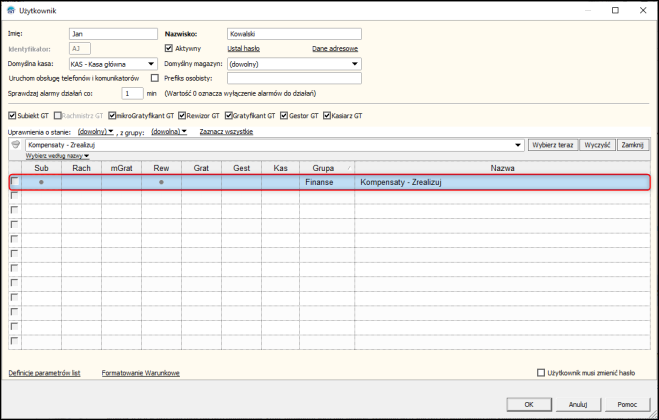This screenshot has height=420, width=659.
Task: Click into the Nazwisko field
Action: (294, 34)
